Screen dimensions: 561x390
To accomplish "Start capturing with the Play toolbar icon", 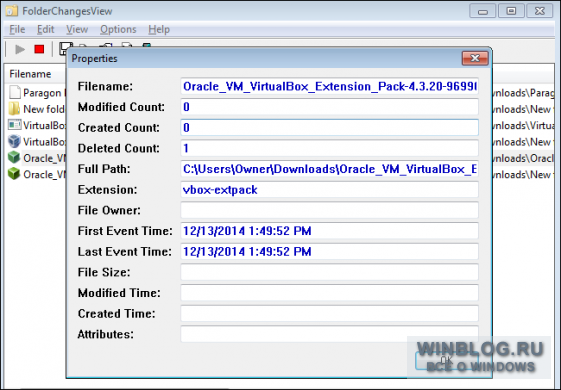I will pos(20,49).
